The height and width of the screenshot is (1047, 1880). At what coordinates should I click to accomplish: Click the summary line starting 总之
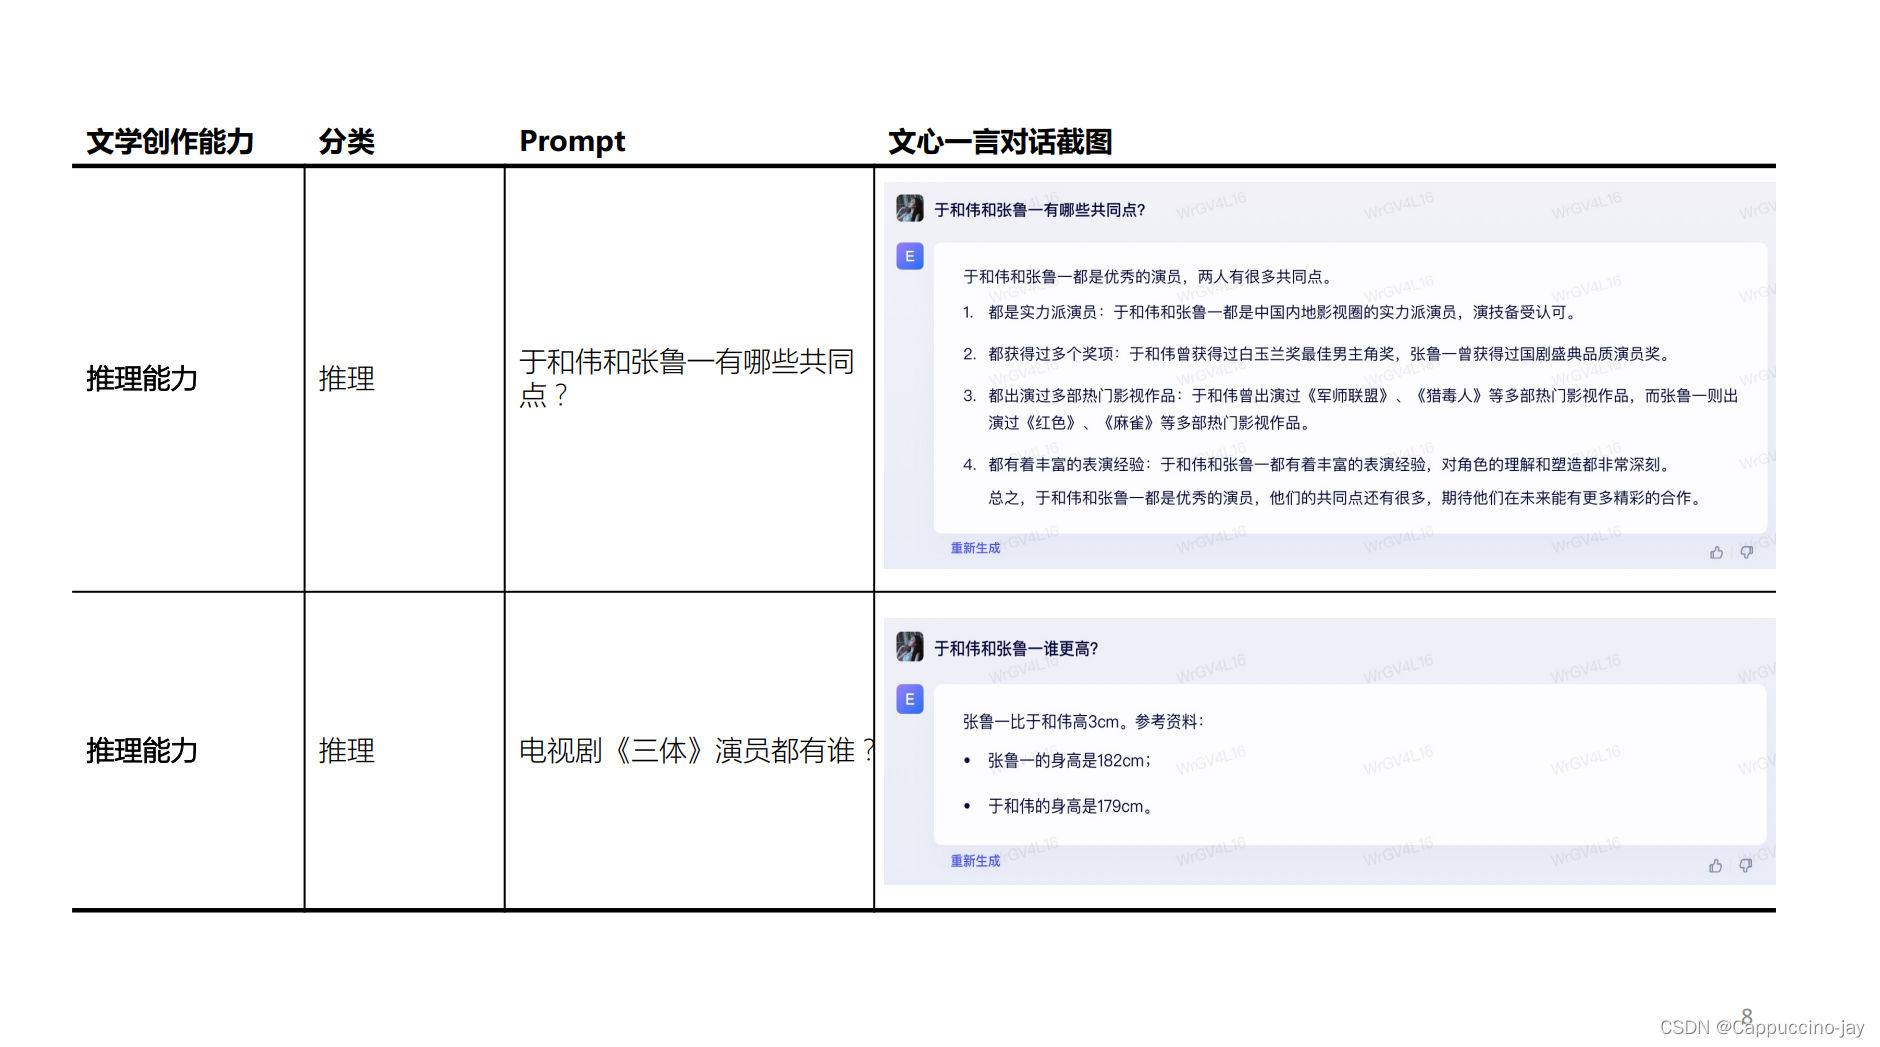point(1348,498)
